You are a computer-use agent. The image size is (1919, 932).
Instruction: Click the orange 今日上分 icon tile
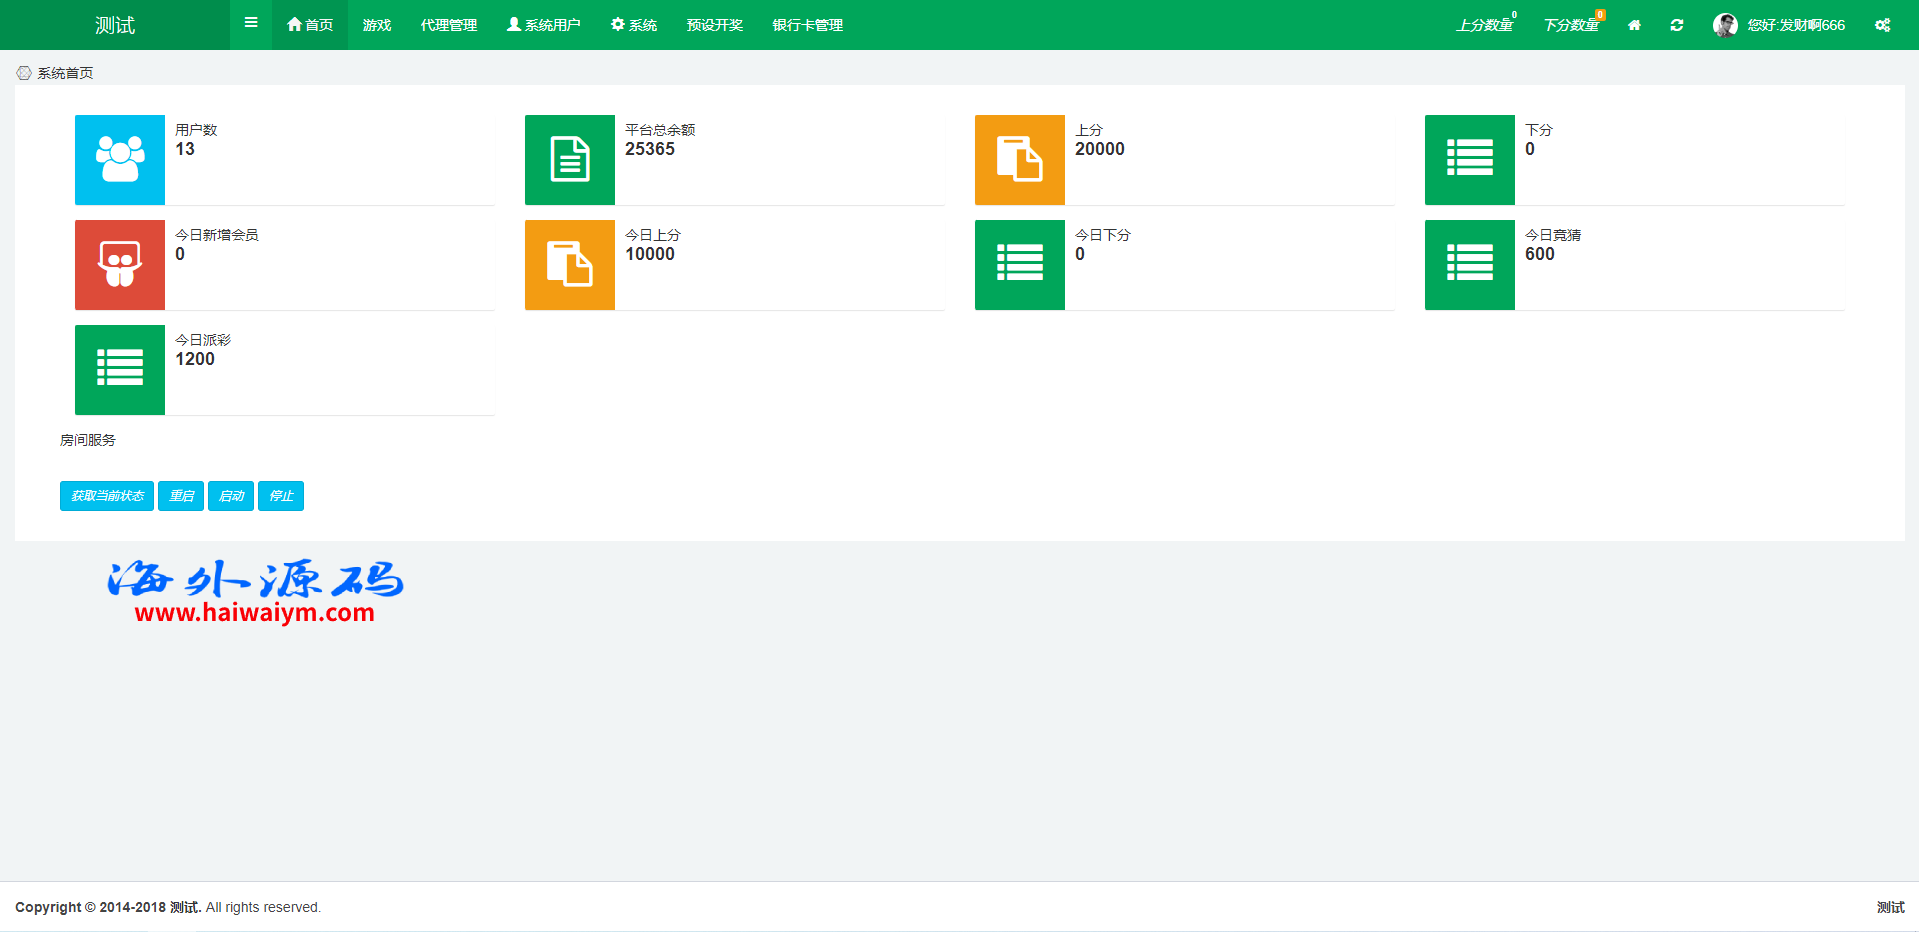tap(570, 265)
